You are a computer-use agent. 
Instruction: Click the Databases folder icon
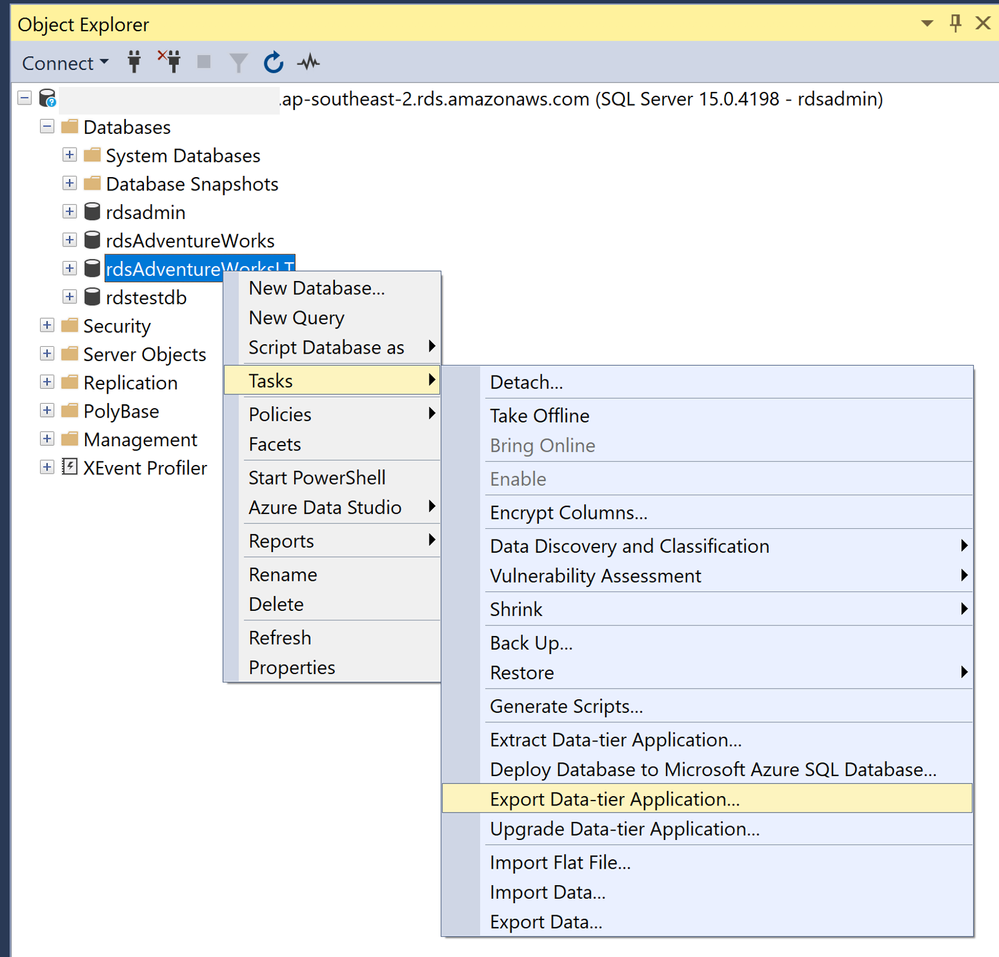pyautogui.click(x=69, y=126)
